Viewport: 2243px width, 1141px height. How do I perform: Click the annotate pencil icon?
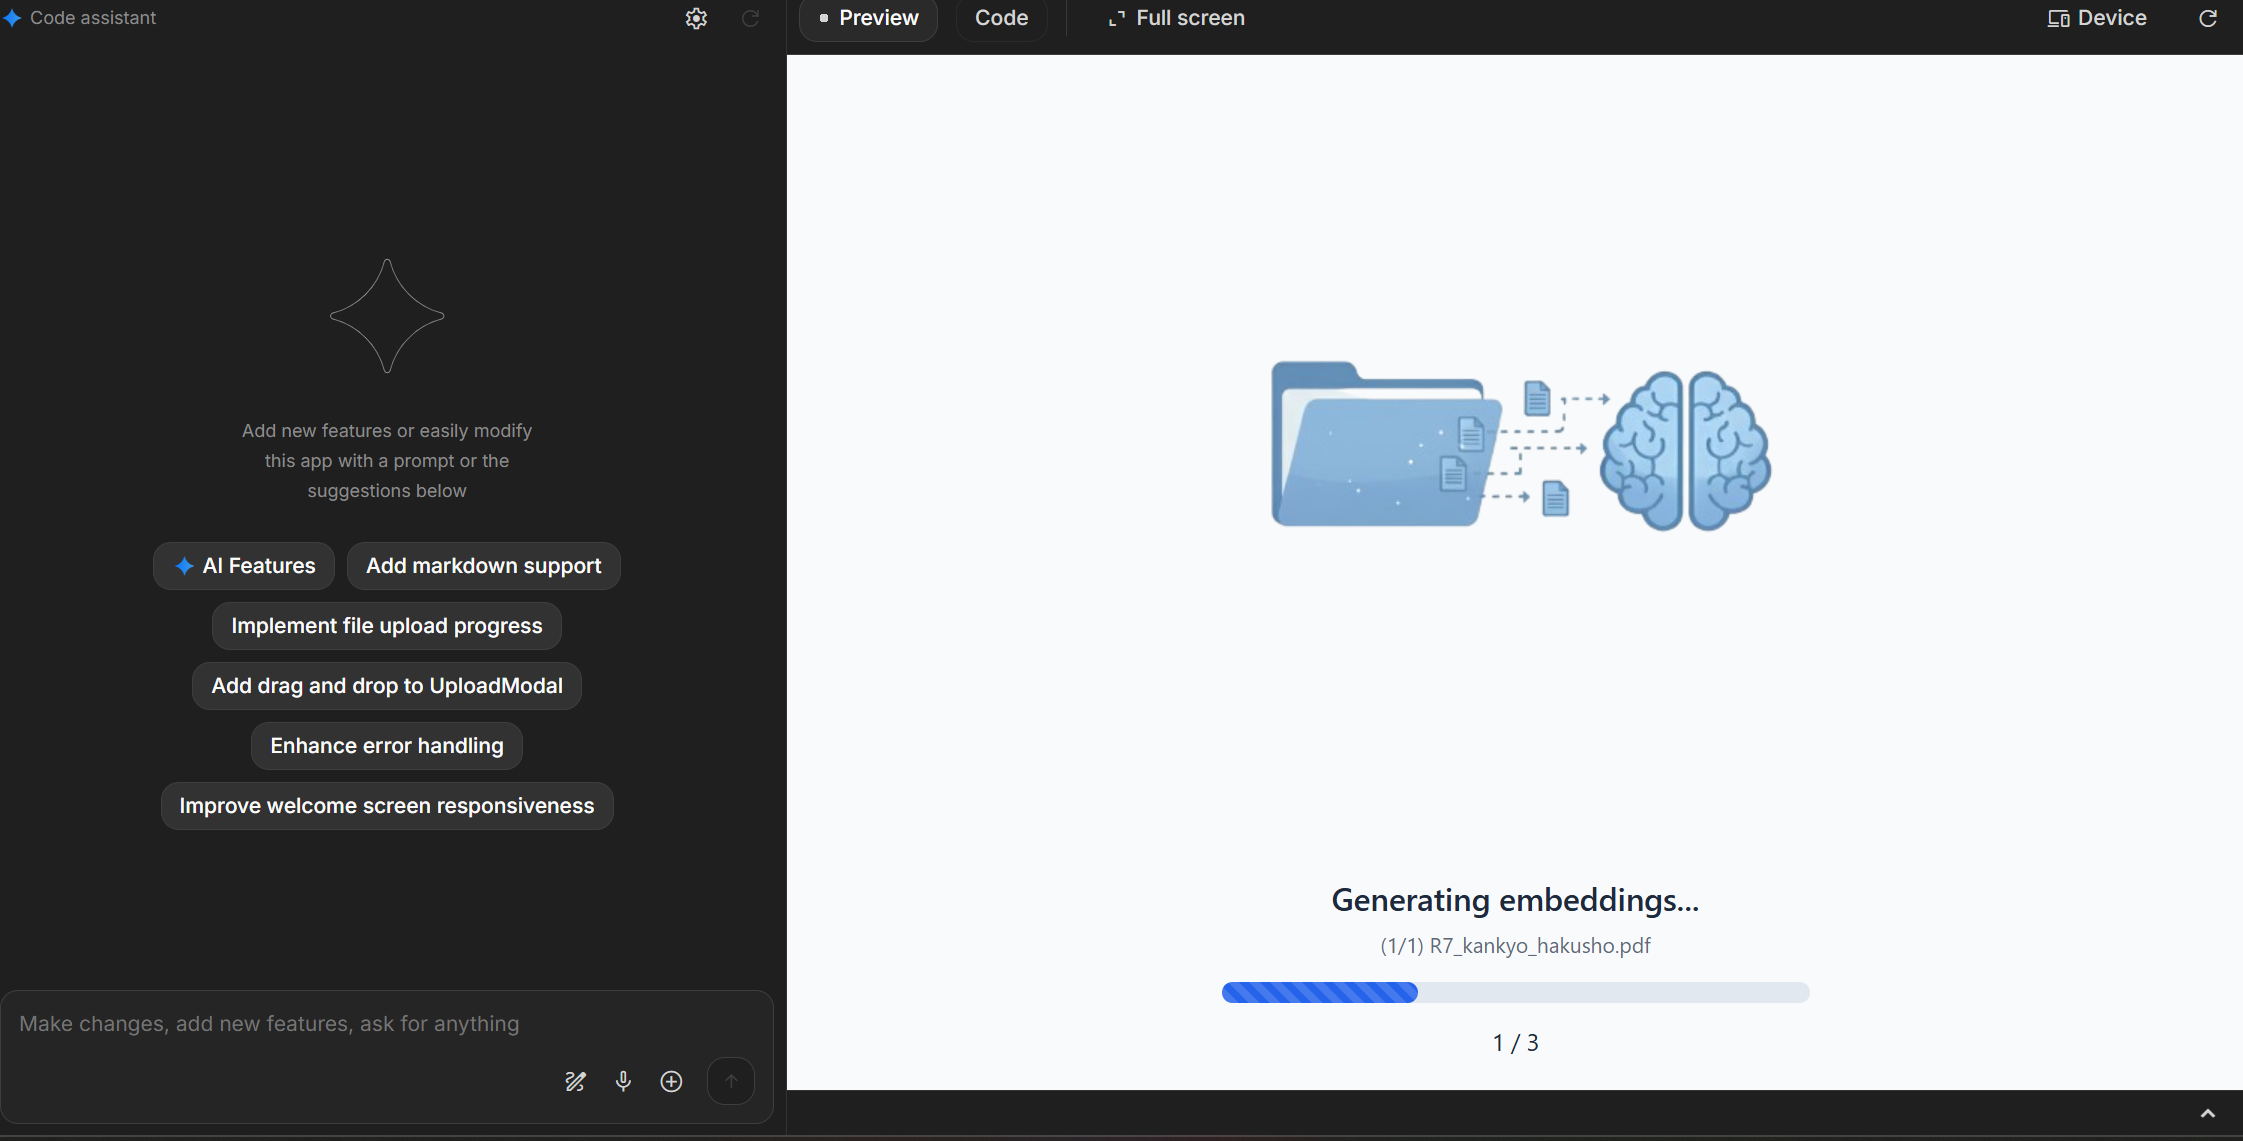click(575, 1081)
